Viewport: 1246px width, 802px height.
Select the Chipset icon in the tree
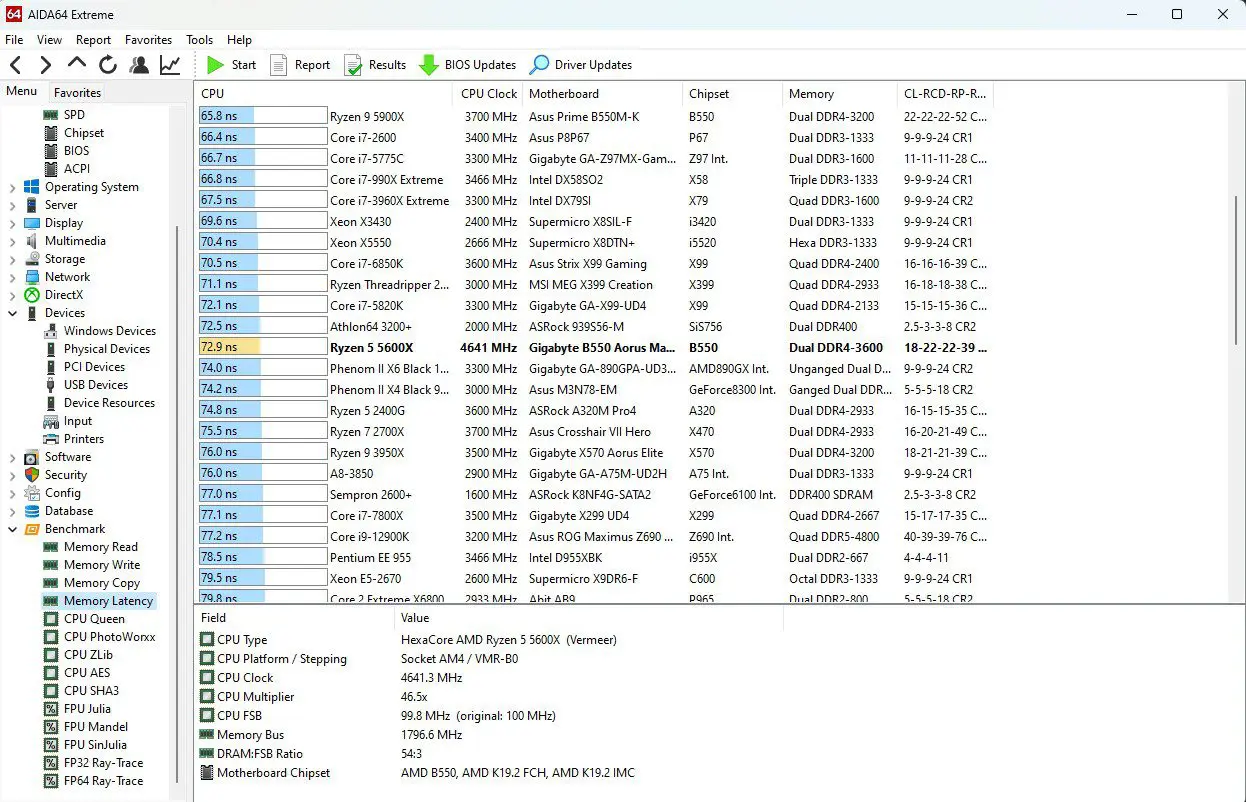[x=51, y=133]
